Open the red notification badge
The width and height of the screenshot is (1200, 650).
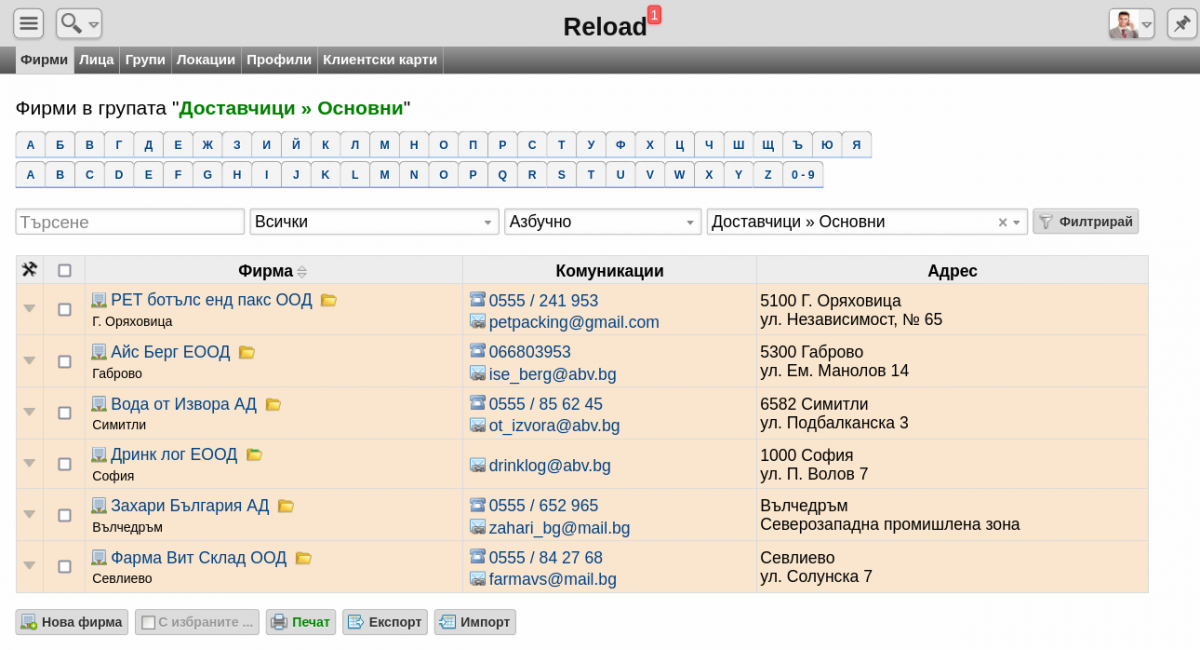point(654,14)
